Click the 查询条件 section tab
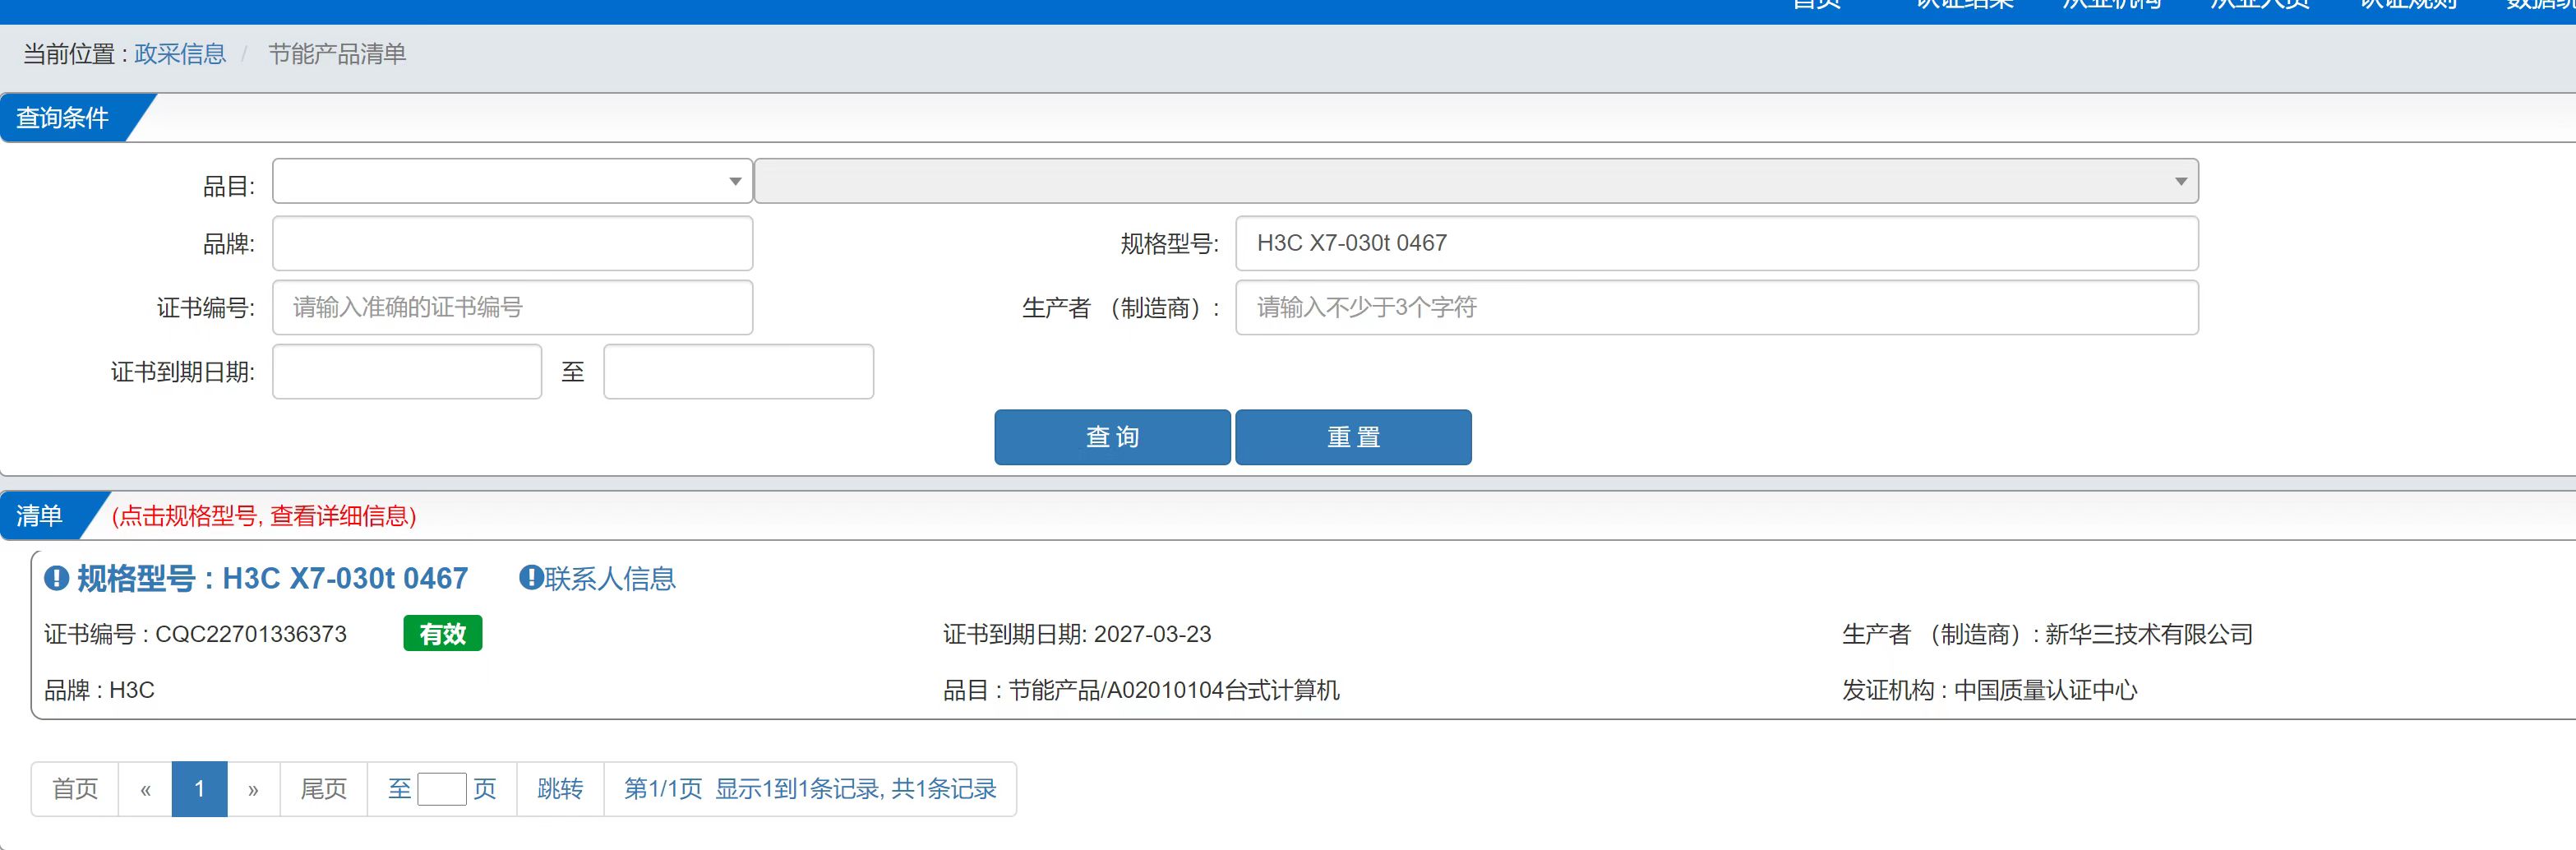Viewport: 2576px width, 850px height. point(63,118)
